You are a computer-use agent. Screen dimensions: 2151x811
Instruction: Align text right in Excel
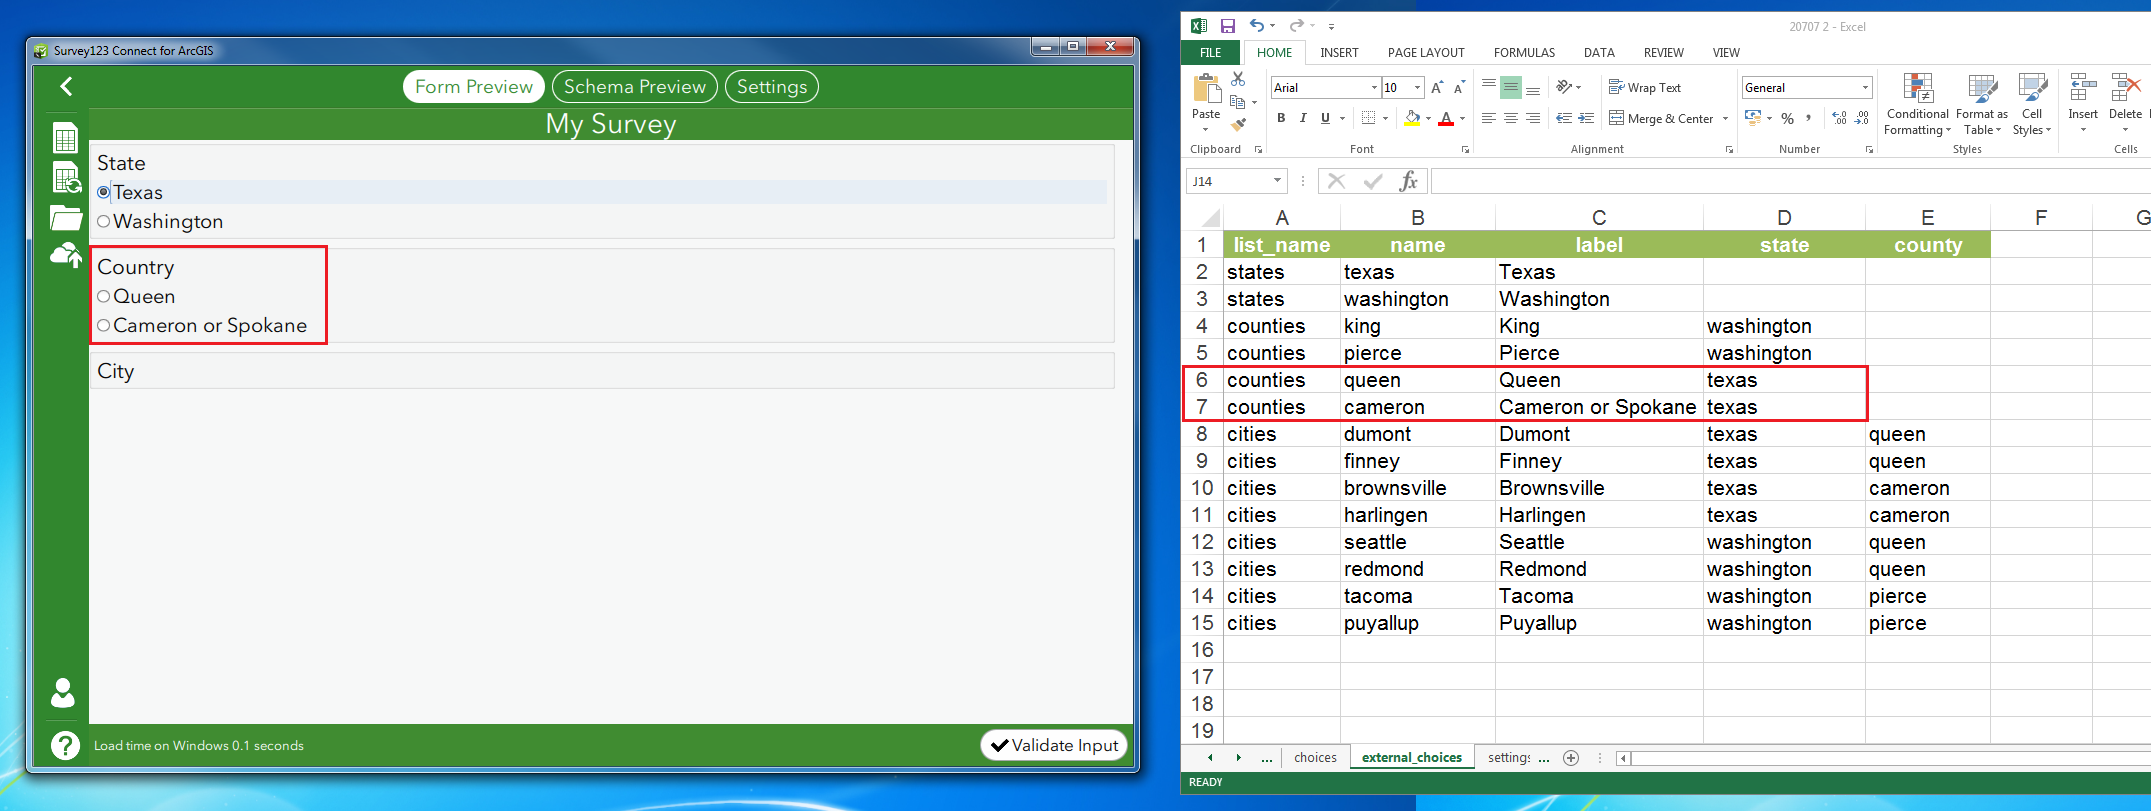click(1533, 118)
